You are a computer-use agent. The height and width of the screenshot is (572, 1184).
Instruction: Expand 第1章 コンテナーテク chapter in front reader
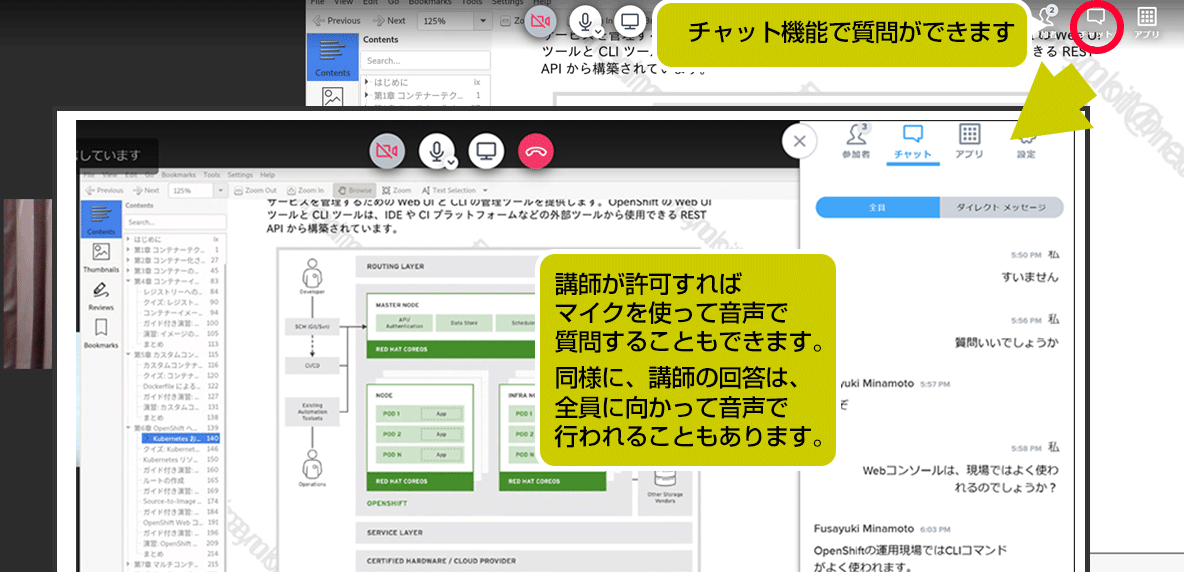(x=129, y=249)
